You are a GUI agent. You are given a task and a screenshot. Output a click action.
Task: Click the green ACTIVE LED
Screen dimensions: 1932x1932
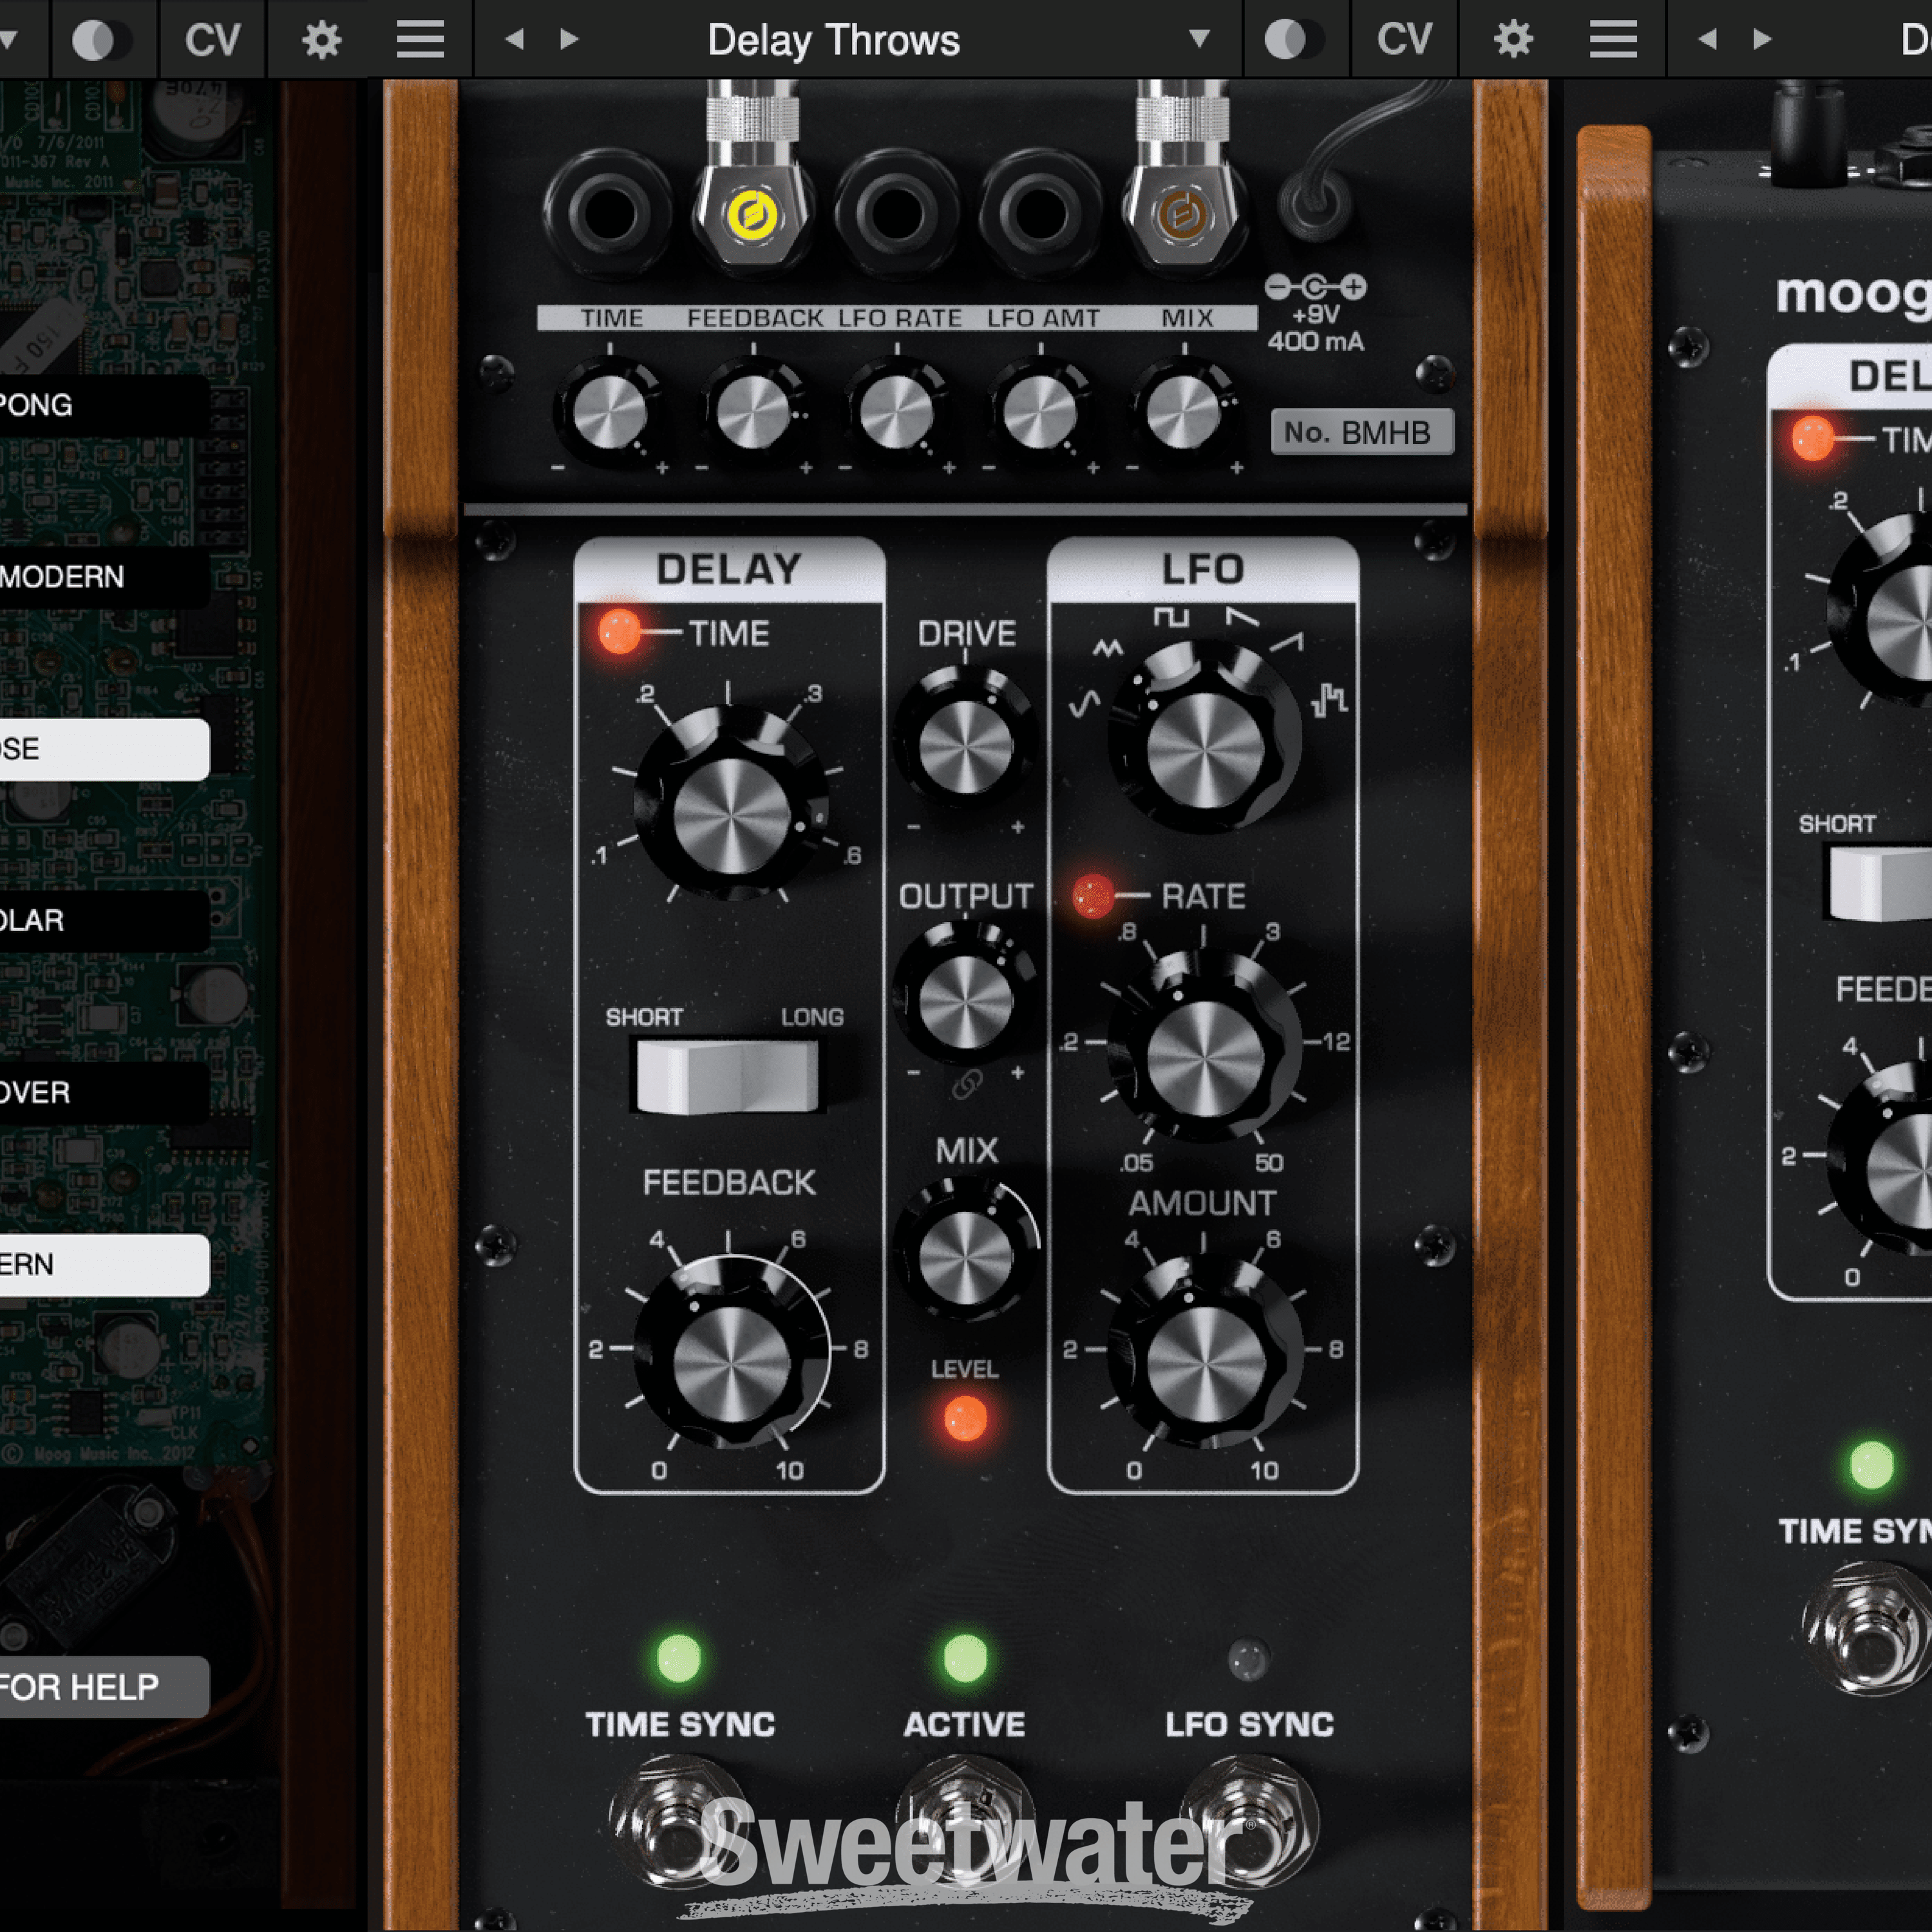click(965, 1658)
